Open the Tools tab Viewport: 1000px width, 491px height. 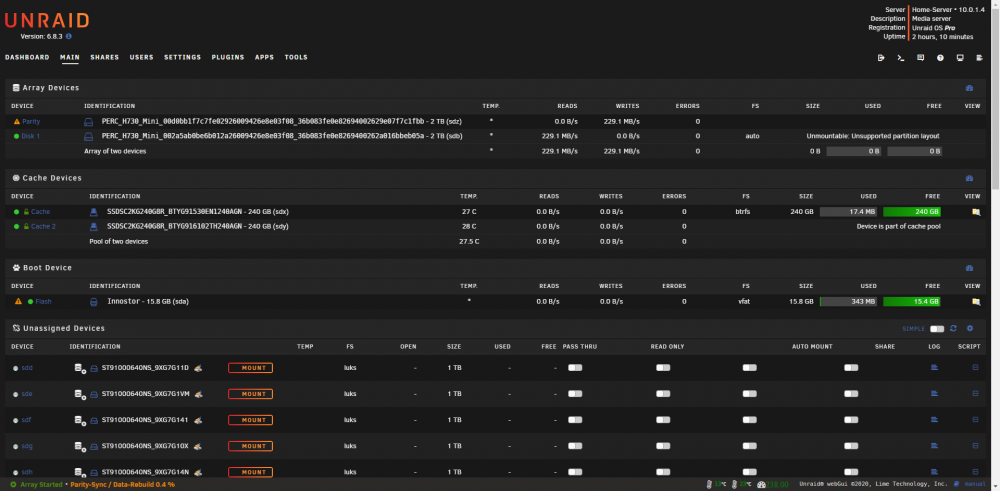click(x=296, y=57)
